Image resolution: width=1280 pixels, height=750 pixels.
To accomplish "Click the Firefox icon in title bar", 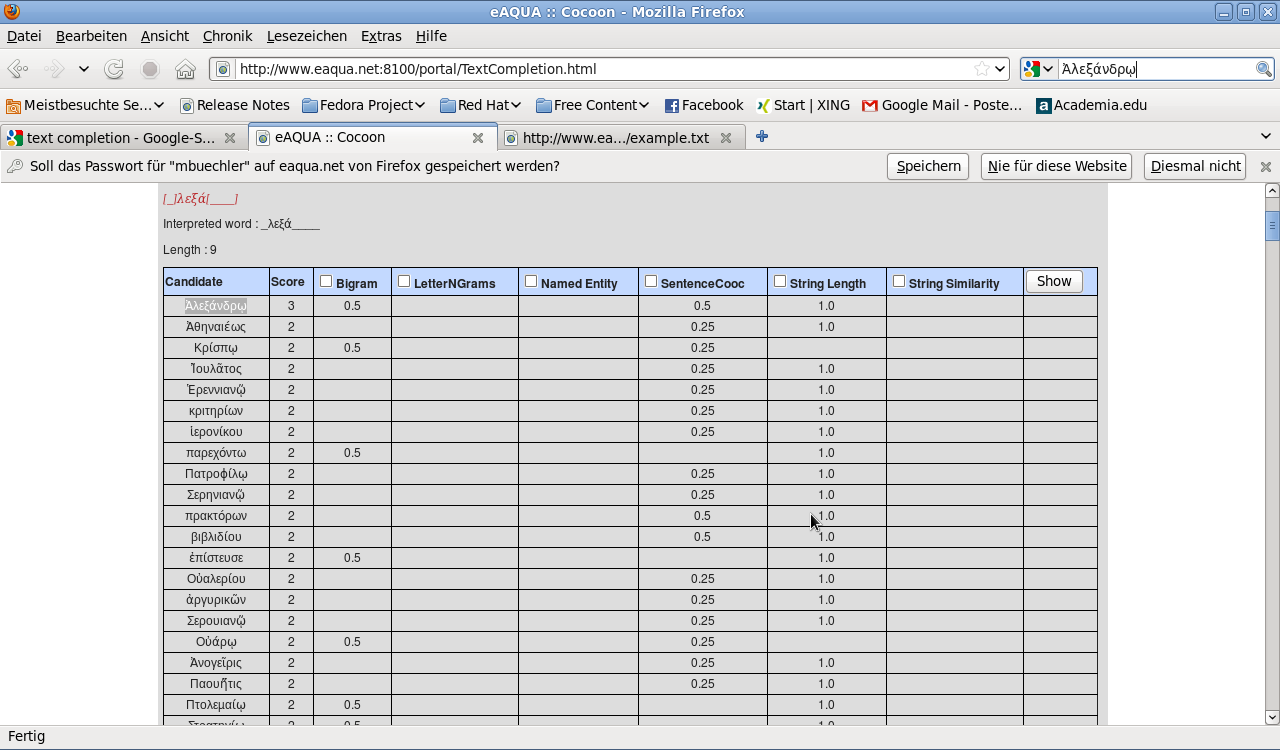I will (11, 12).
